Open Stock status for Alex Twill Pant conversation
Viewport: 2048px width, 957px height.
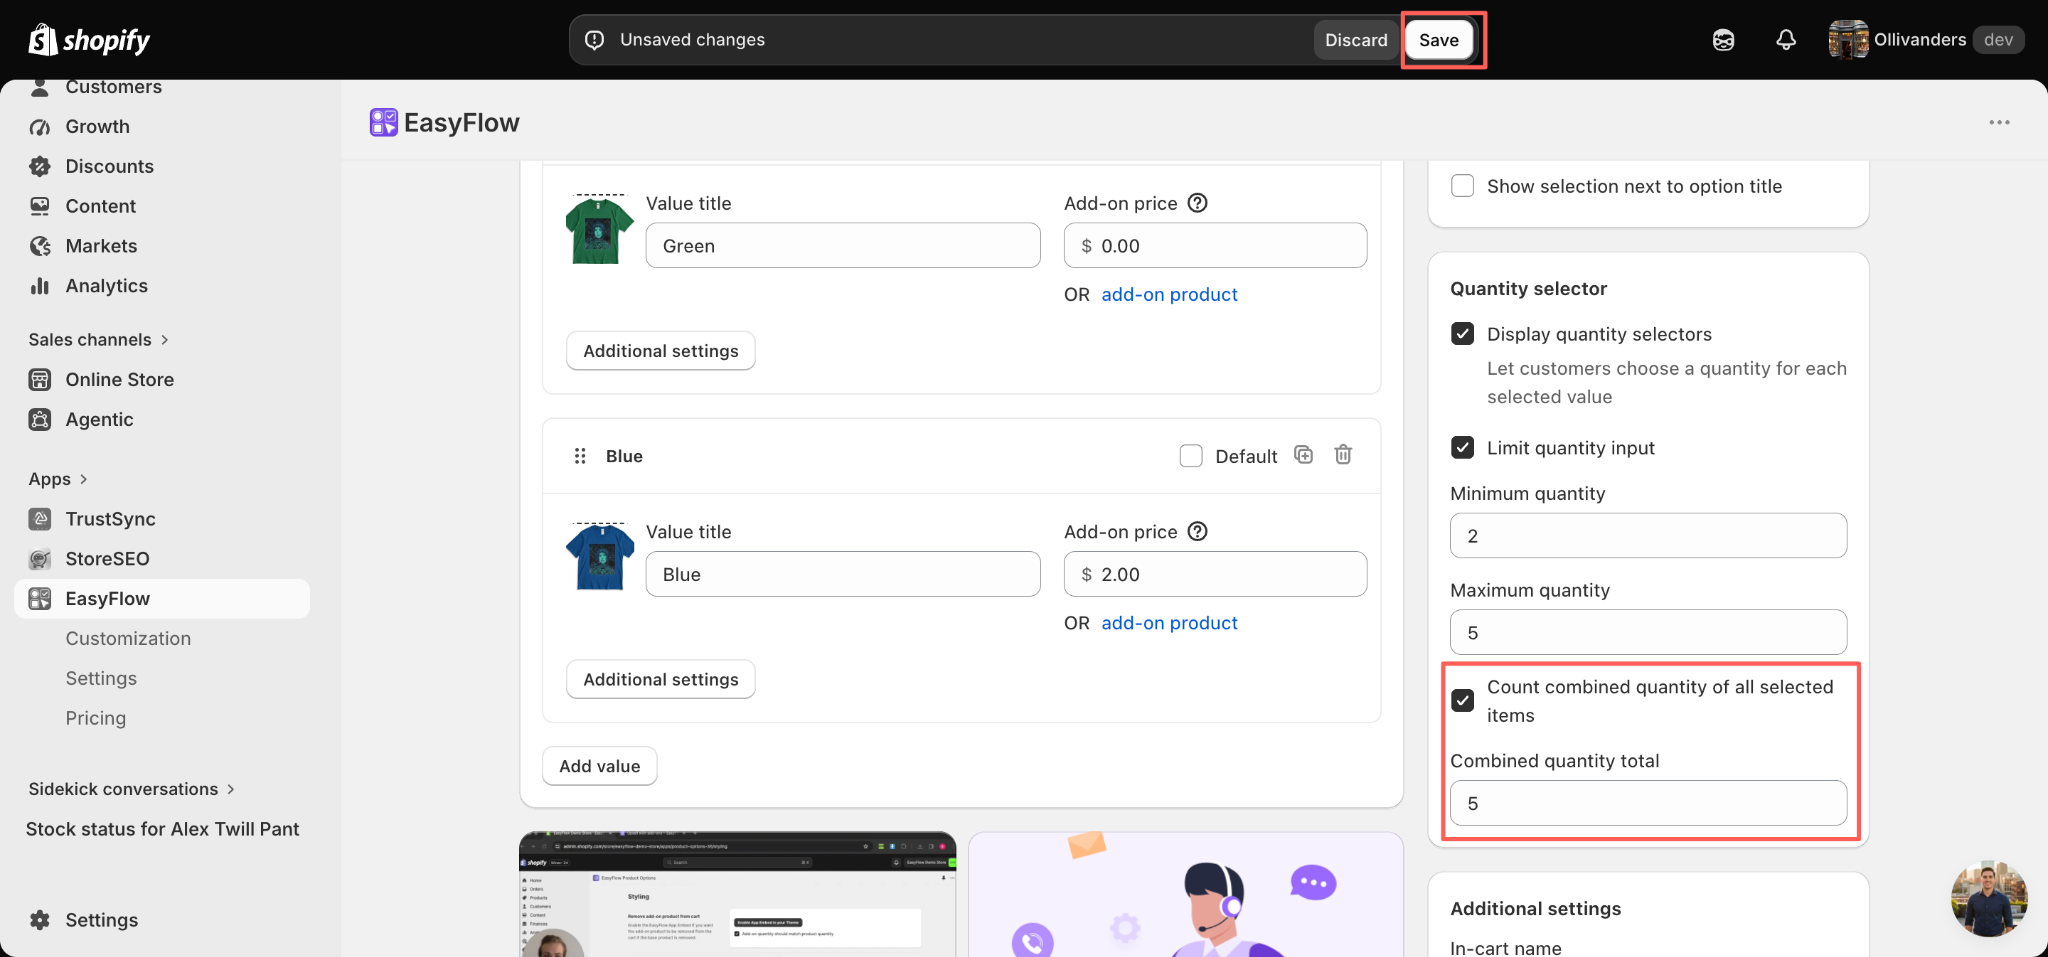[162, 829]
